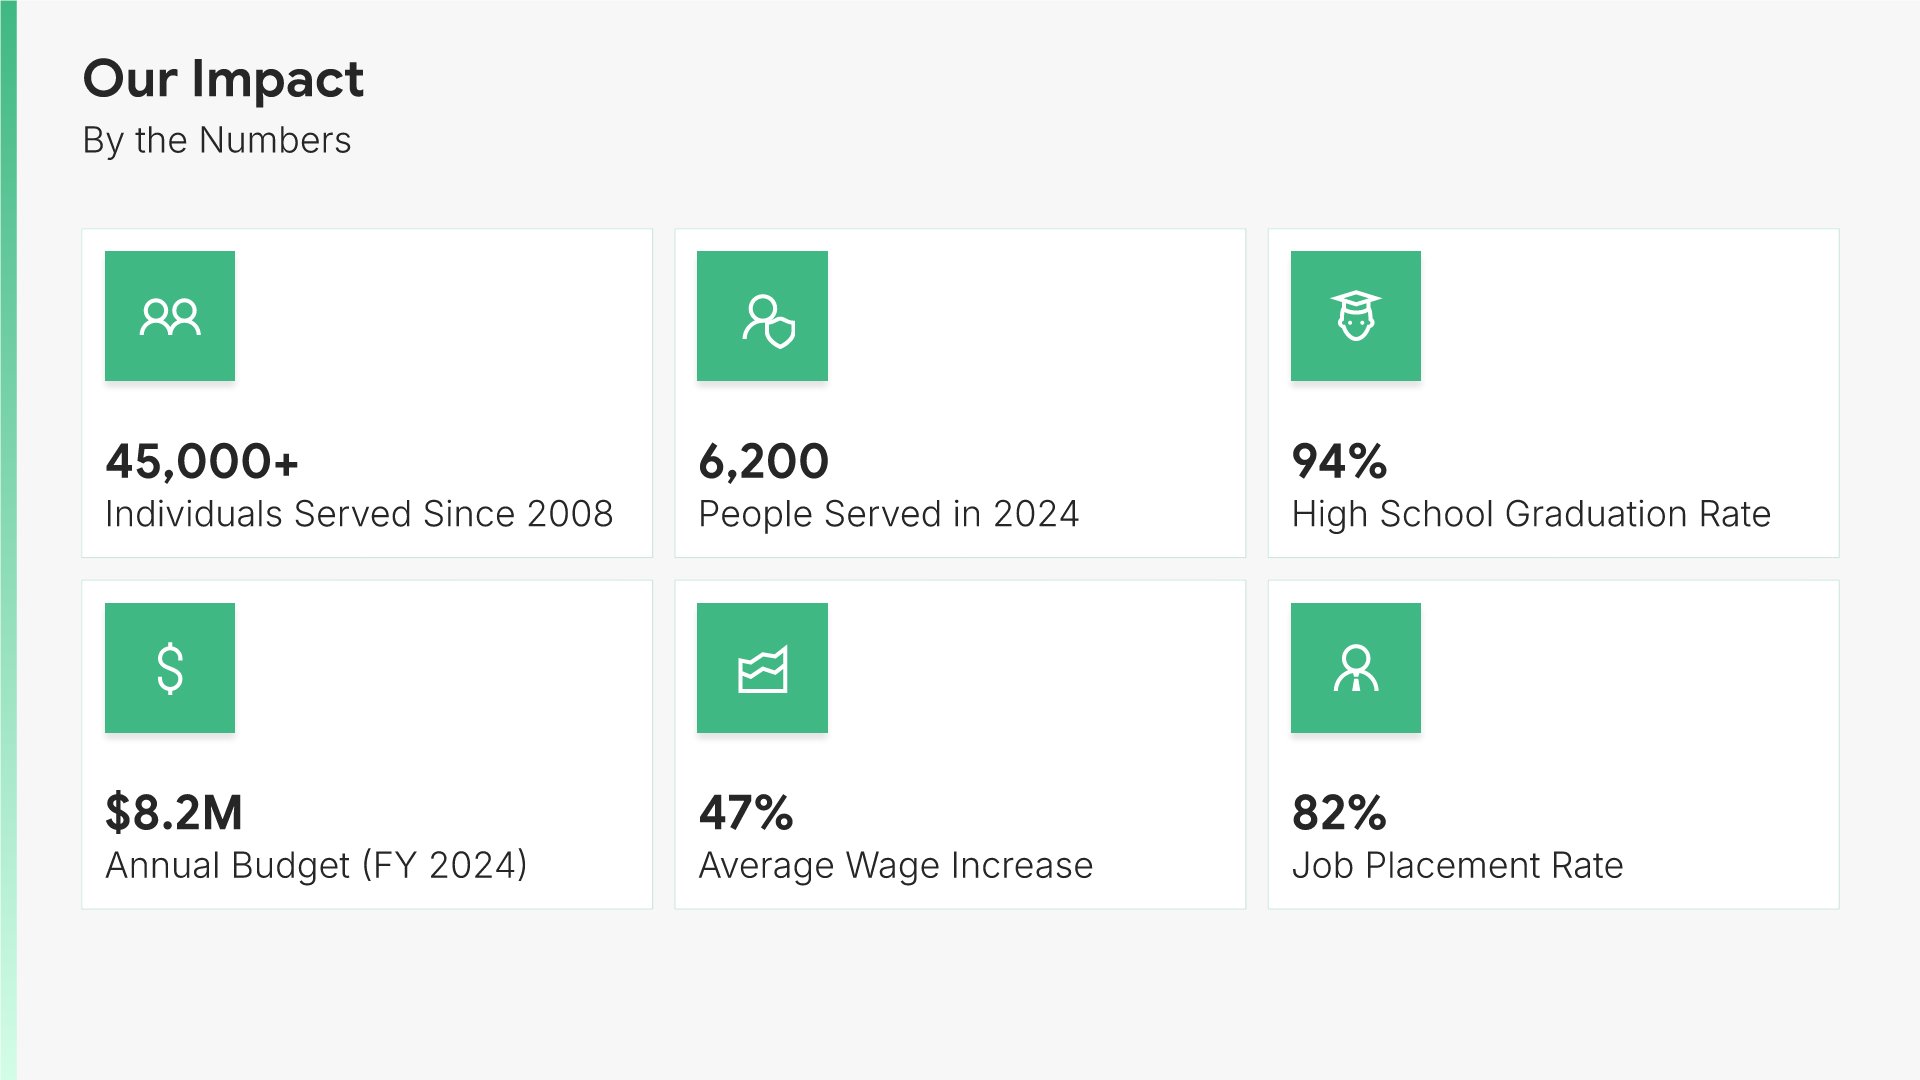1920x1080 pixels.
Task: Click the People Served in 2024 label
Action: point(889,514)
